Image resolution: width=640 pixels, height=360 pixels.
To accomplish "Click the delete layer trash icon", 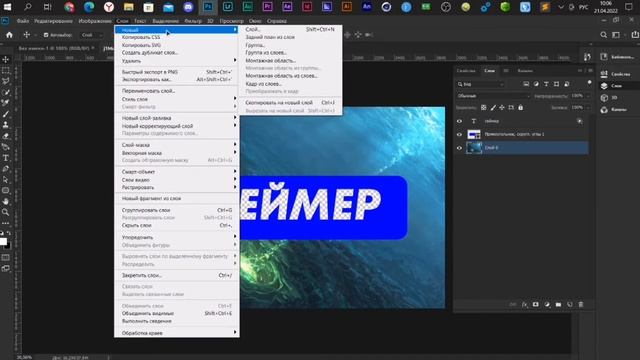I will coord(581,304).
